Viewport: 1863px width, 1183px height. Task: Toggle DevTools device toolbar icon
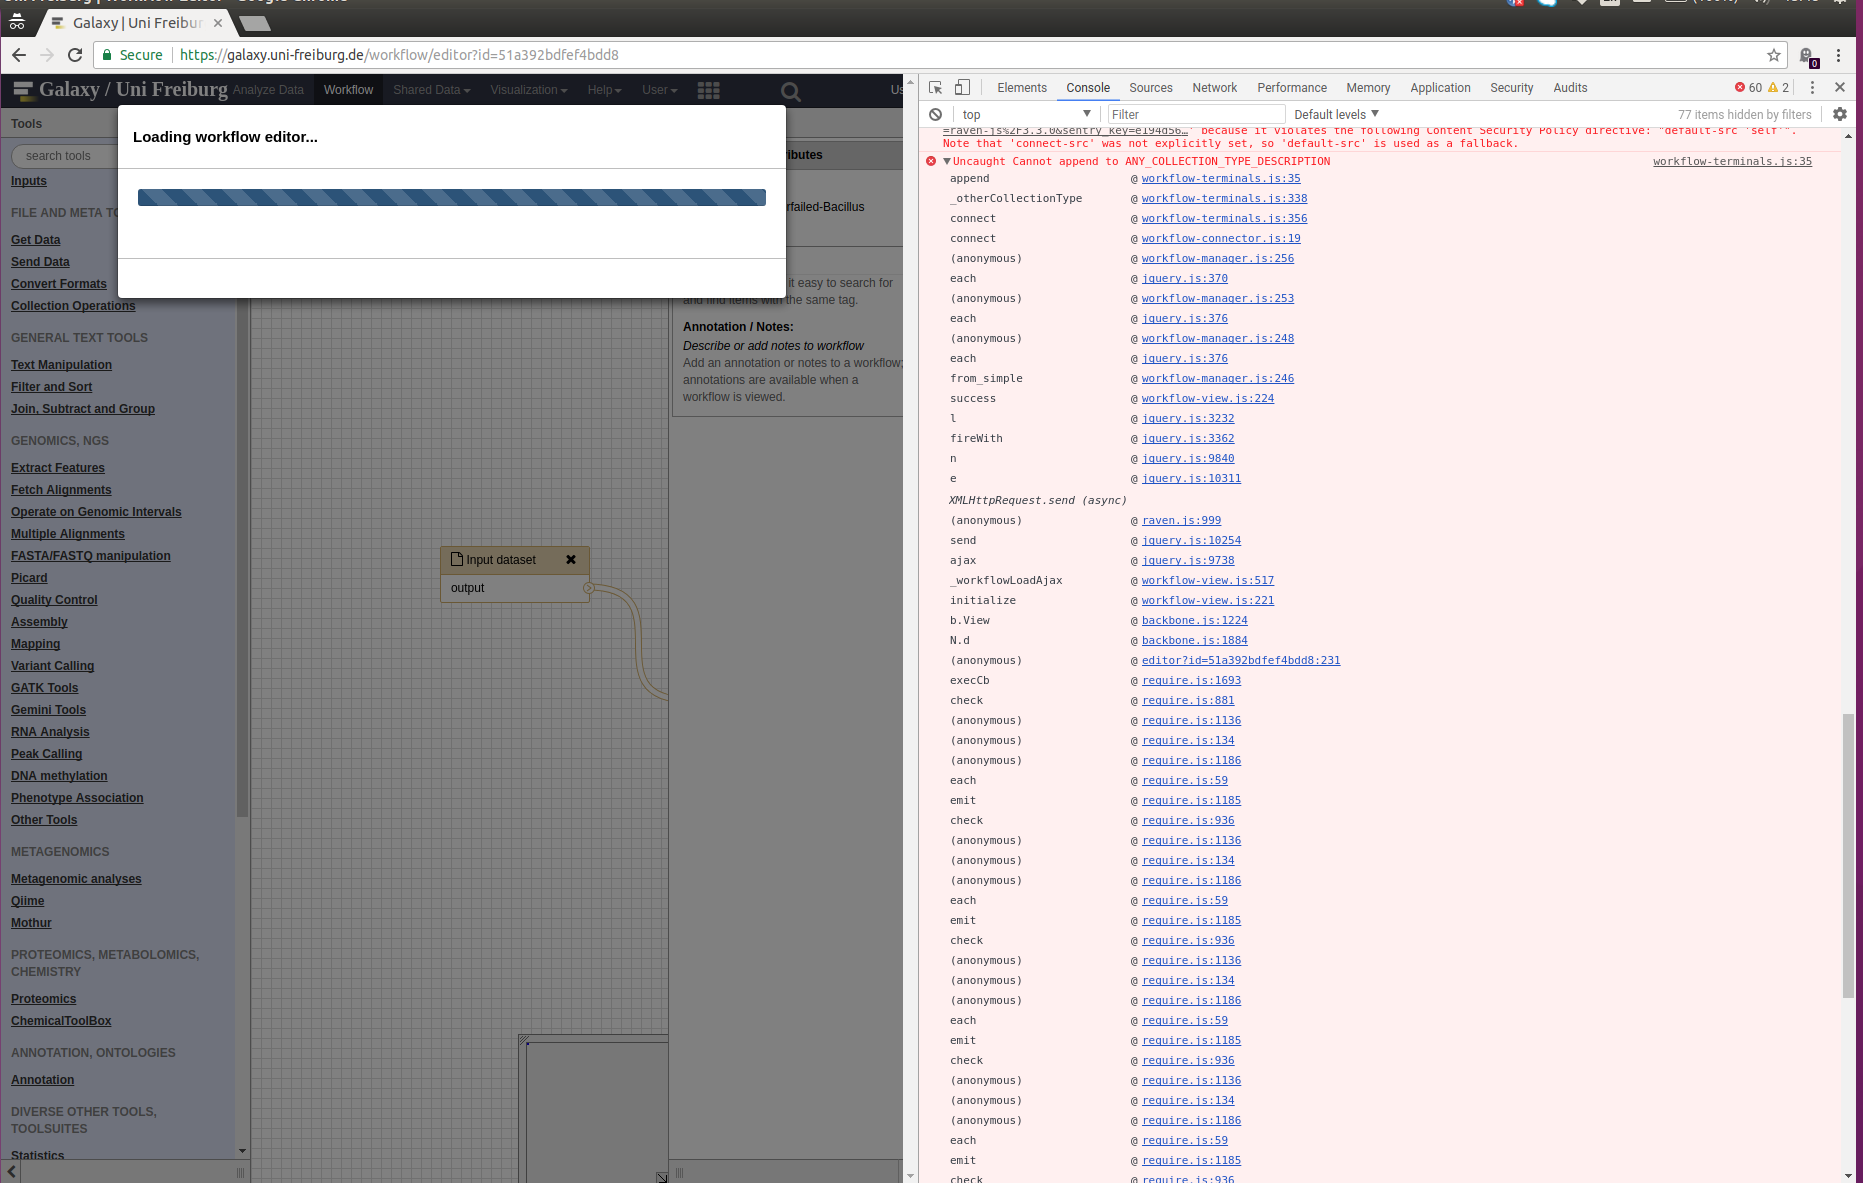click(x=962, y=88)
